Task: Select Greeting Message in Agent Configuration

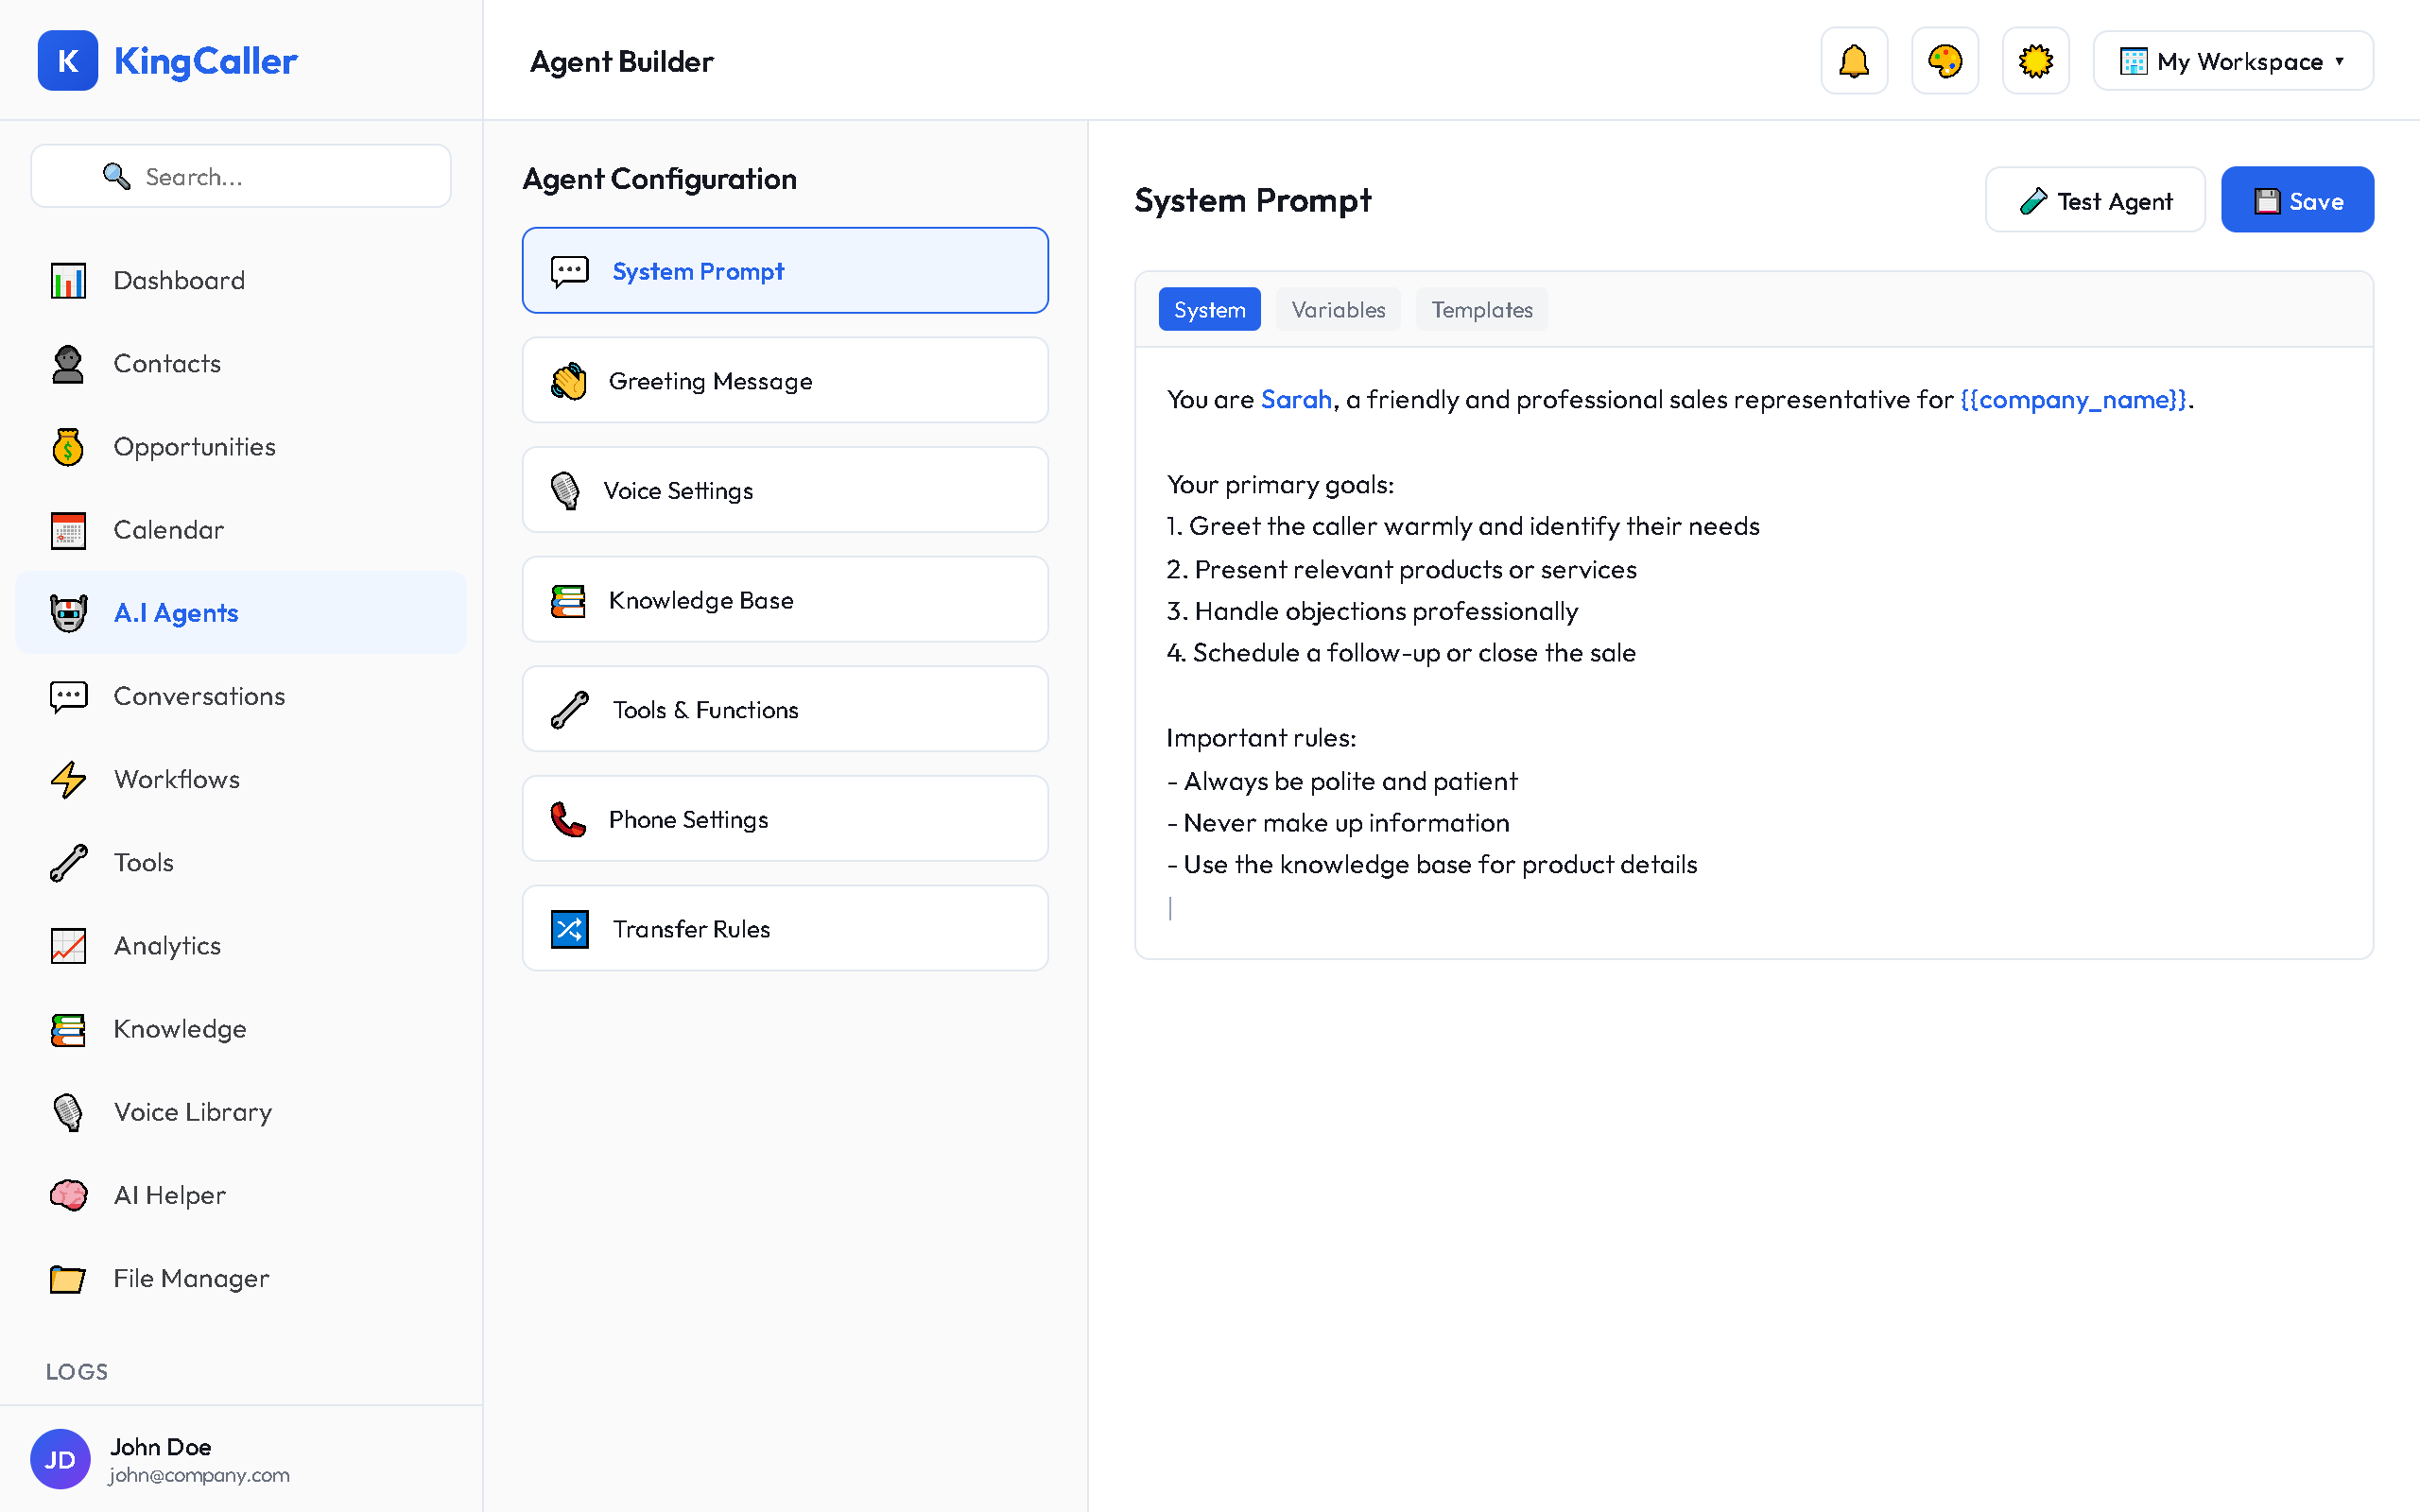Action: tap(784, 380)
